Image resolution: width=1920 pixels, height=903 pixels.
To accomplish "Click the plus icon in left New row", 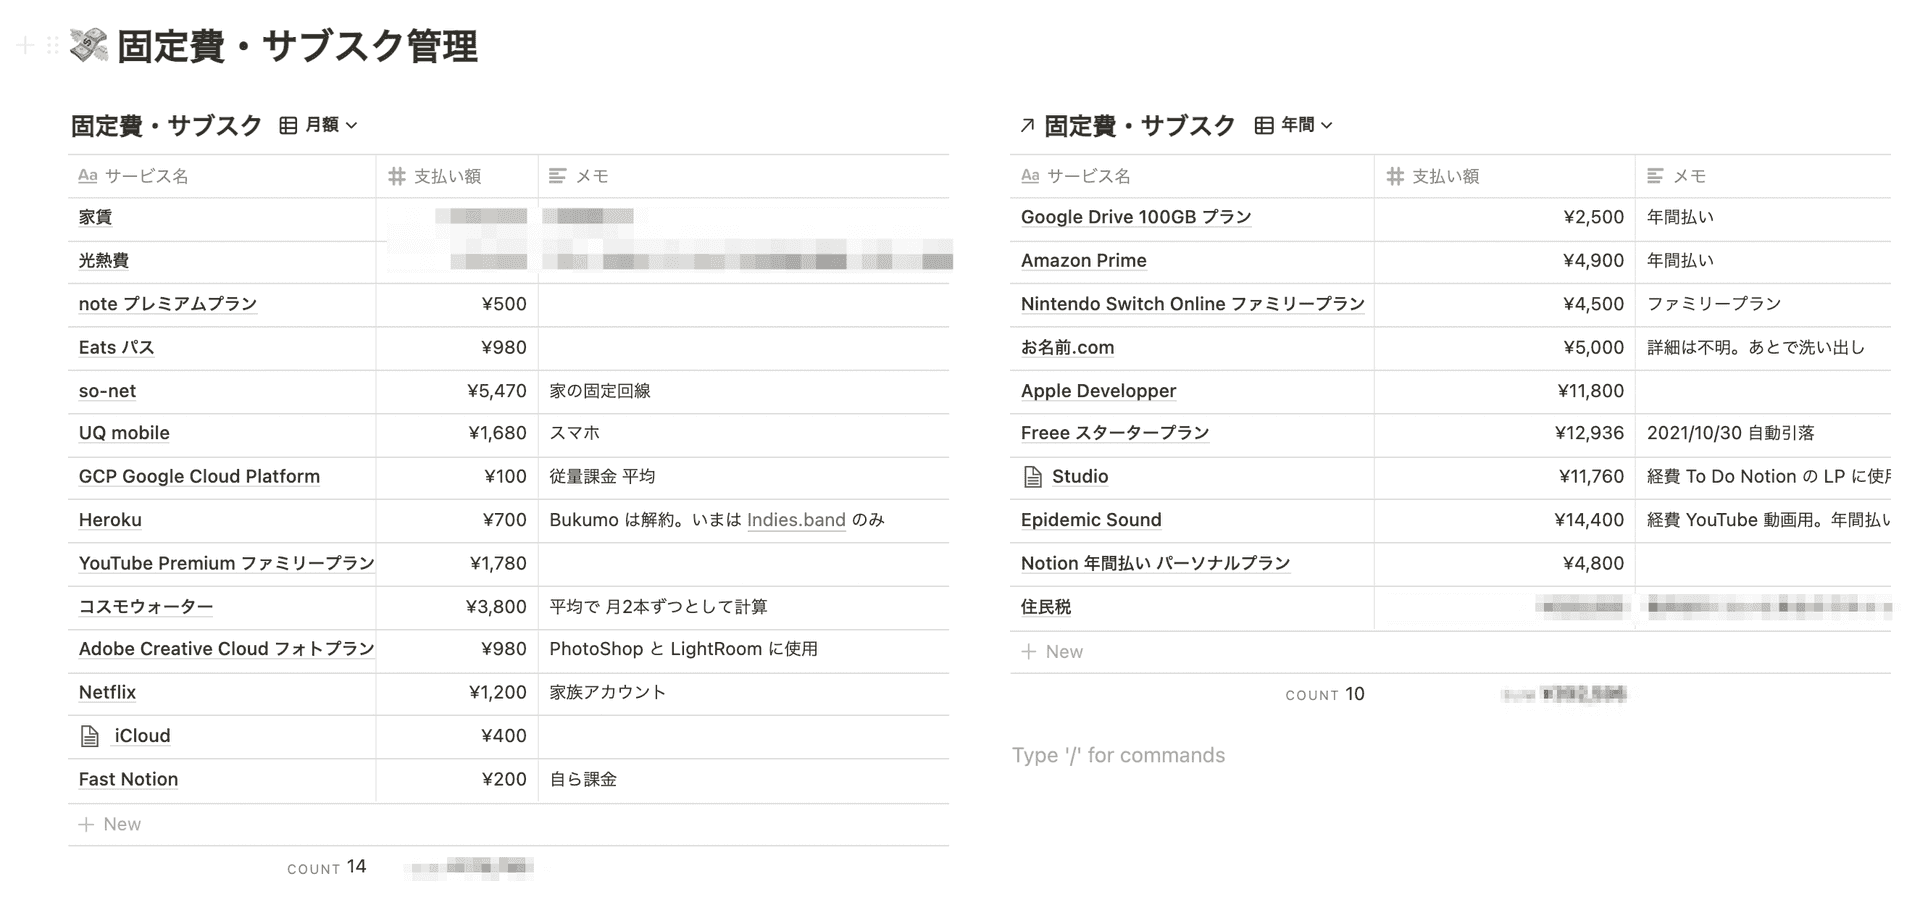I will pos(86,824).
